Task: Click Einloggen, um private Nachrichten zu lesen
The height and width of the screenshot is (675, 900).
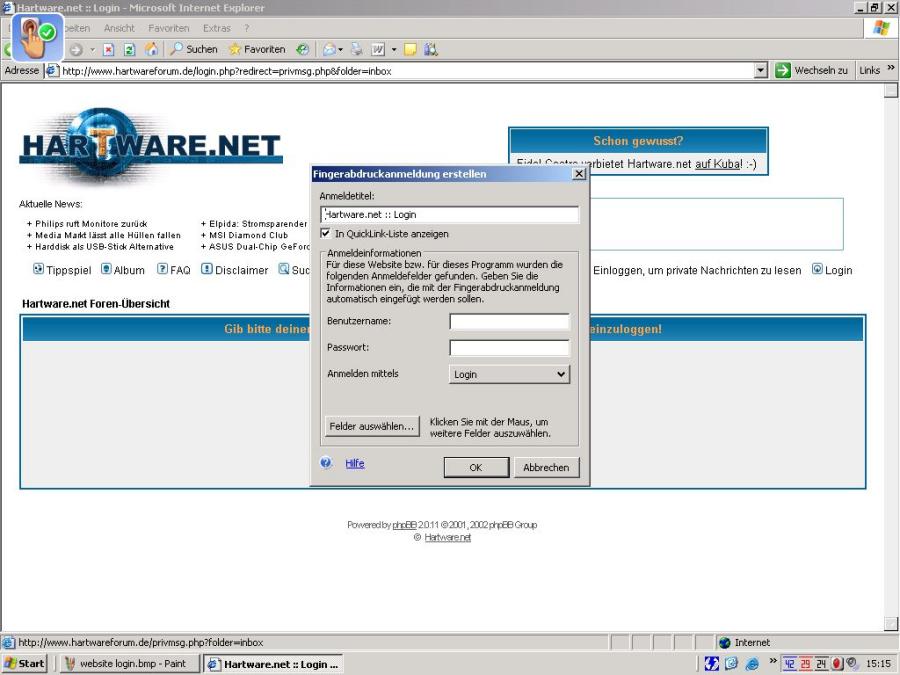Action: coord(697,270)
